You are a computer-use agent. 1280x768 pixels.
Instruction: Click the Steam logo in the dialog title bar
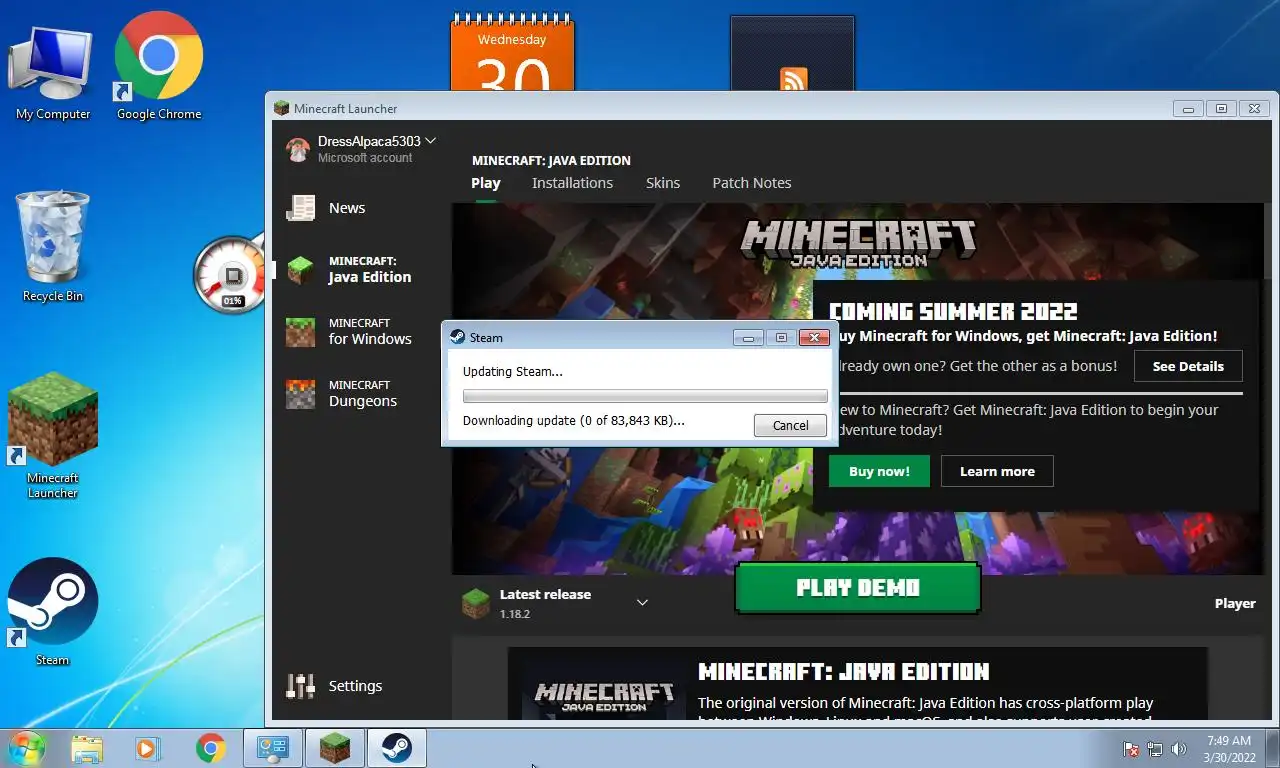point(457,337)
